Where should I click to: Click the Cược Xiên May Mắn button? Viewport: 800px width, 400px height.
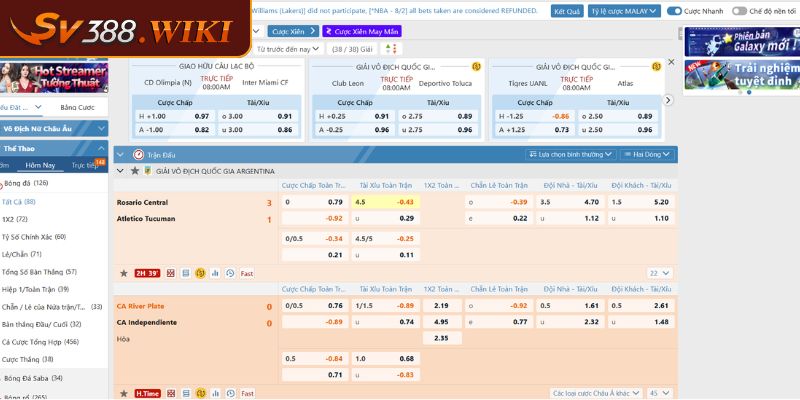click(364, 31)
